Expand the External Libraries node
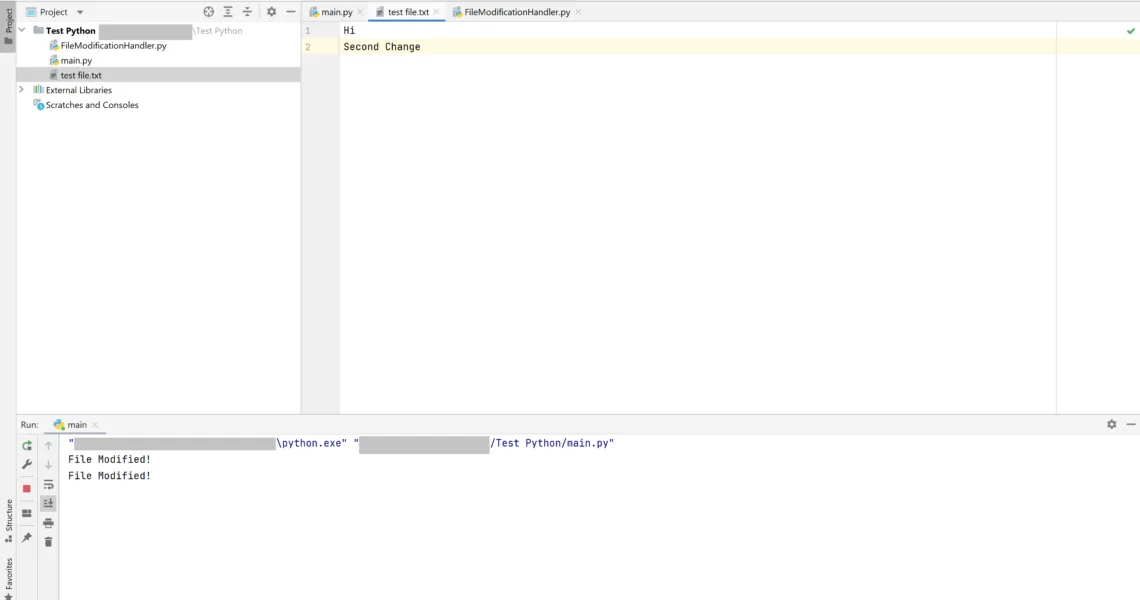1140x600 pixels. point(22,90)
